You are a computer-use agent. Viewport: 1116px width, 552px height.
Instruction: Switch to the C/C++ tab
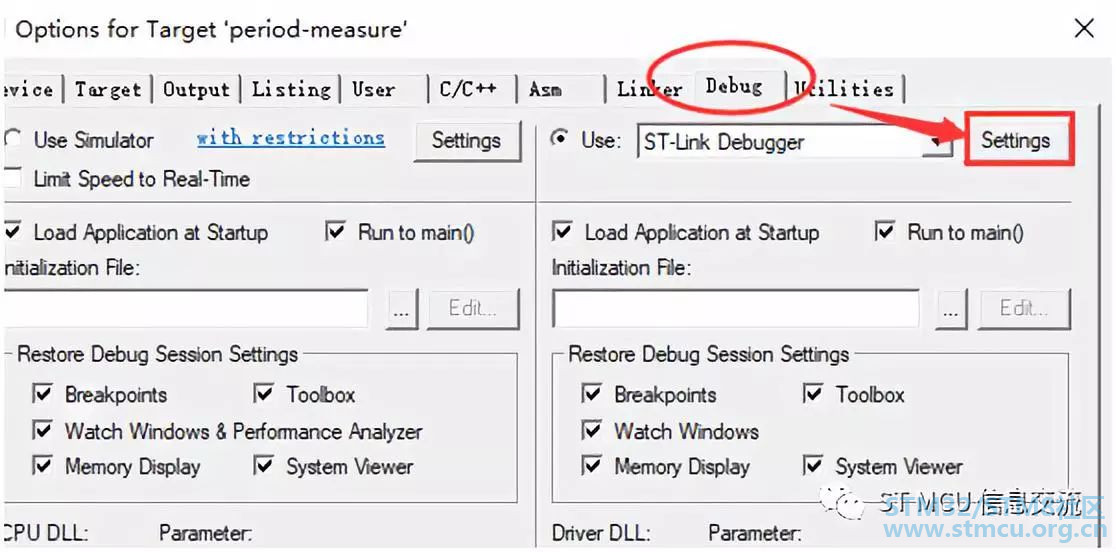[468, 90]
